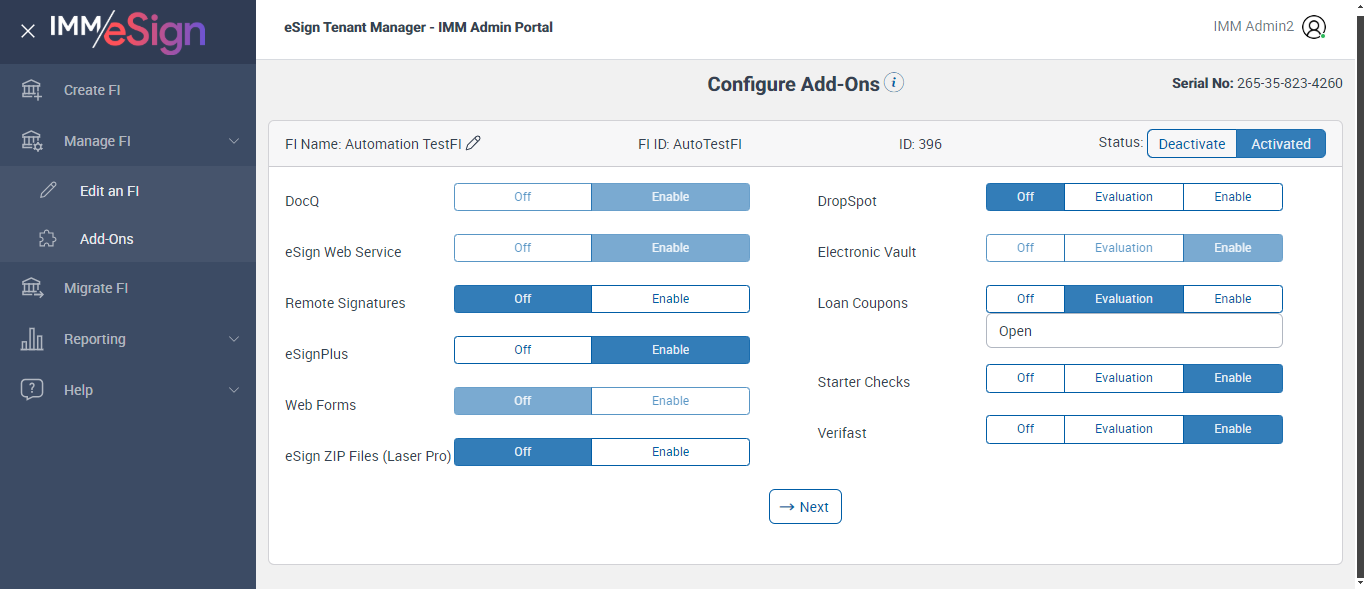Click the Next button
This screenshot has height=589, width=1366.
[805, 507]
